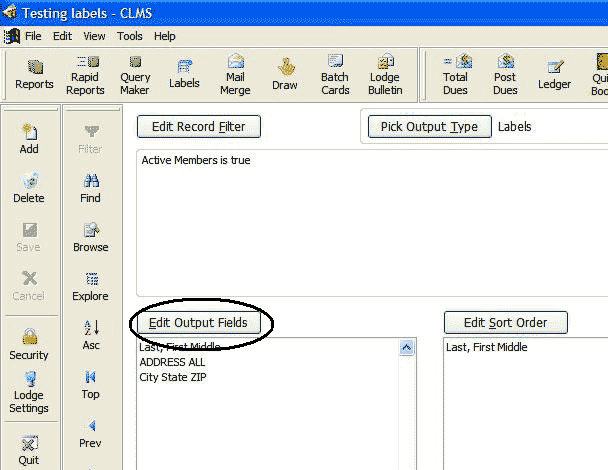Select the Labels toolbar icon

pyautogui.click(x=184, y=75)
